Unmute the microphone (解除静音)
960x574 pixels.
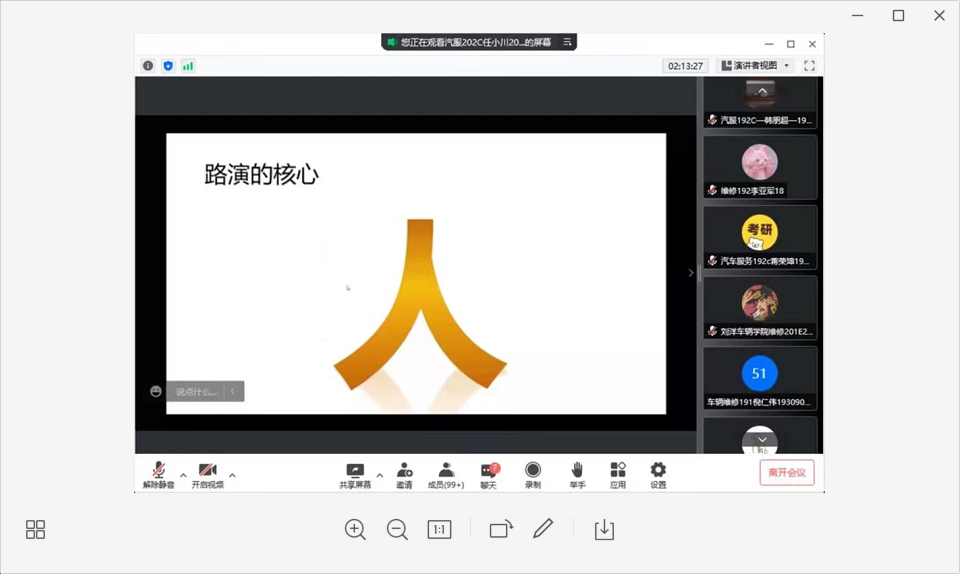(x=158, y=474)
